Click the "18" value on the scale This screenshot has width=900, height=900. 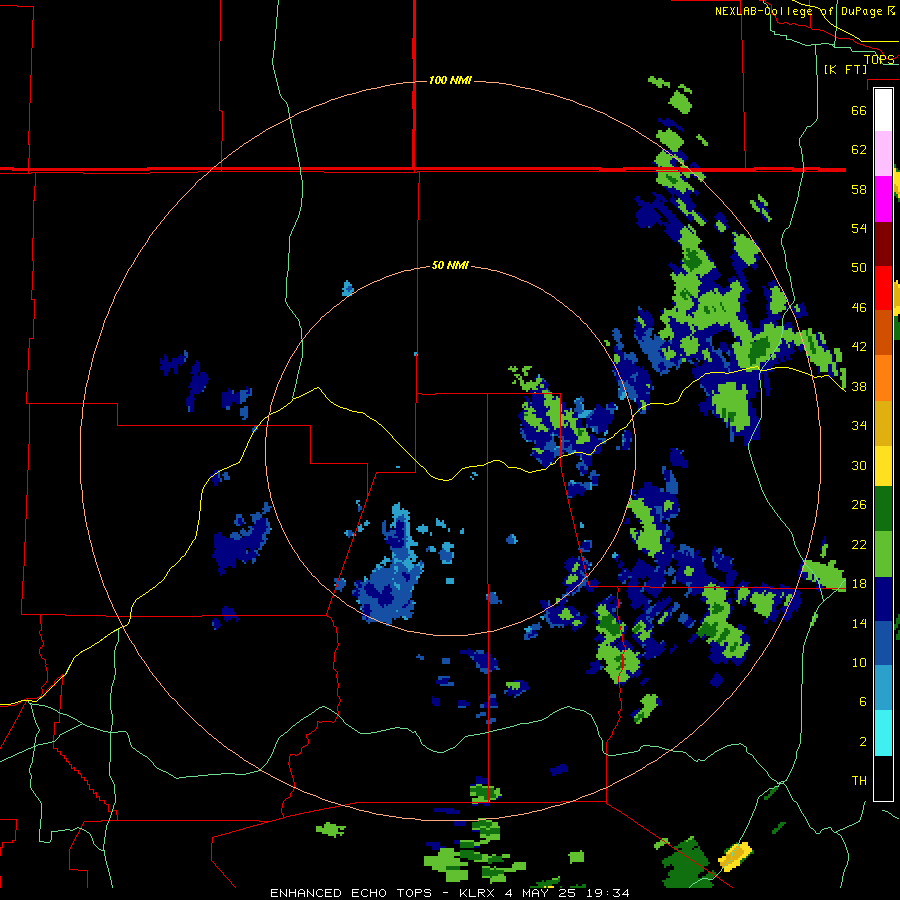pos(859,584)
